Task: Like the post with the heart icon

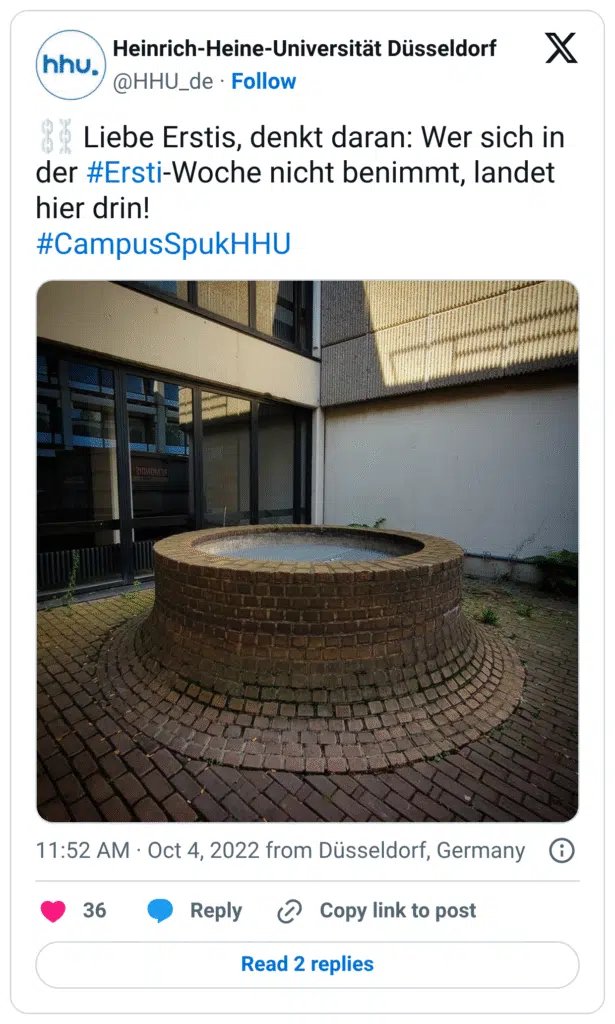Action: tap(53, 911)
